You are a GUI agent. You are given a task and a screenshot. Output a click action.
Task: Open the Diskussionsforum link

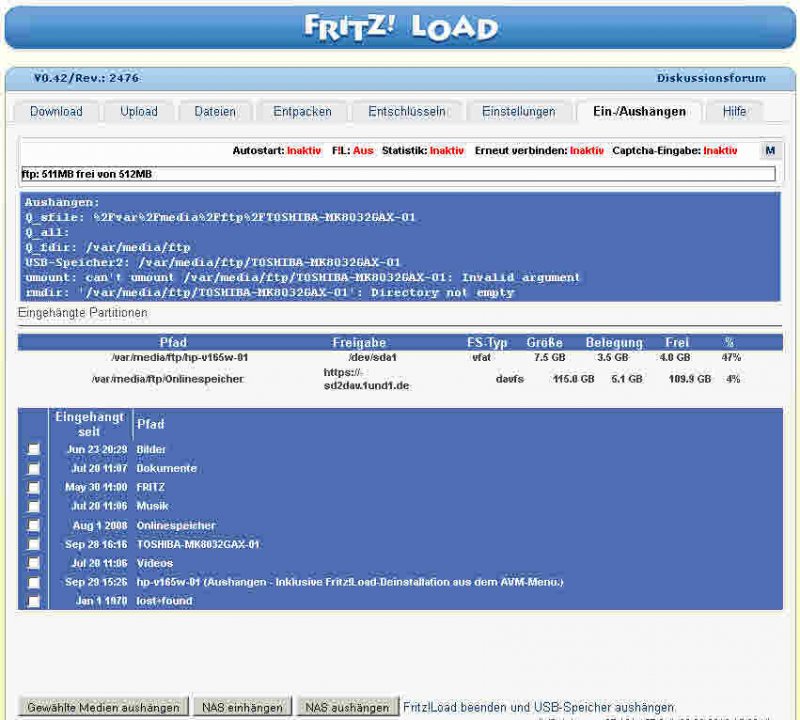(x=711, y=78)
